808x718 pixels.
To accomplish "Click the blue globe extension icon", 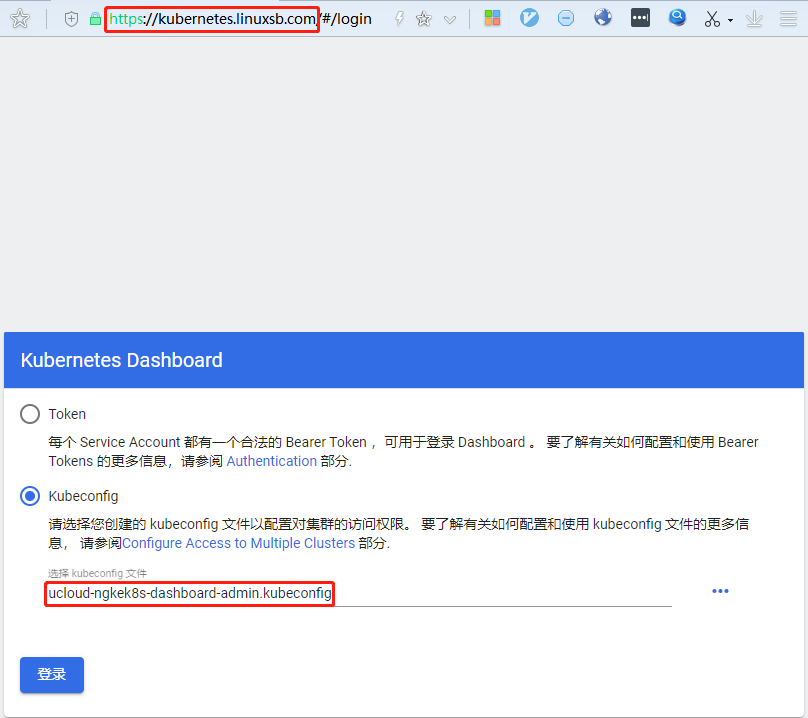I will [x=603, y=18].
